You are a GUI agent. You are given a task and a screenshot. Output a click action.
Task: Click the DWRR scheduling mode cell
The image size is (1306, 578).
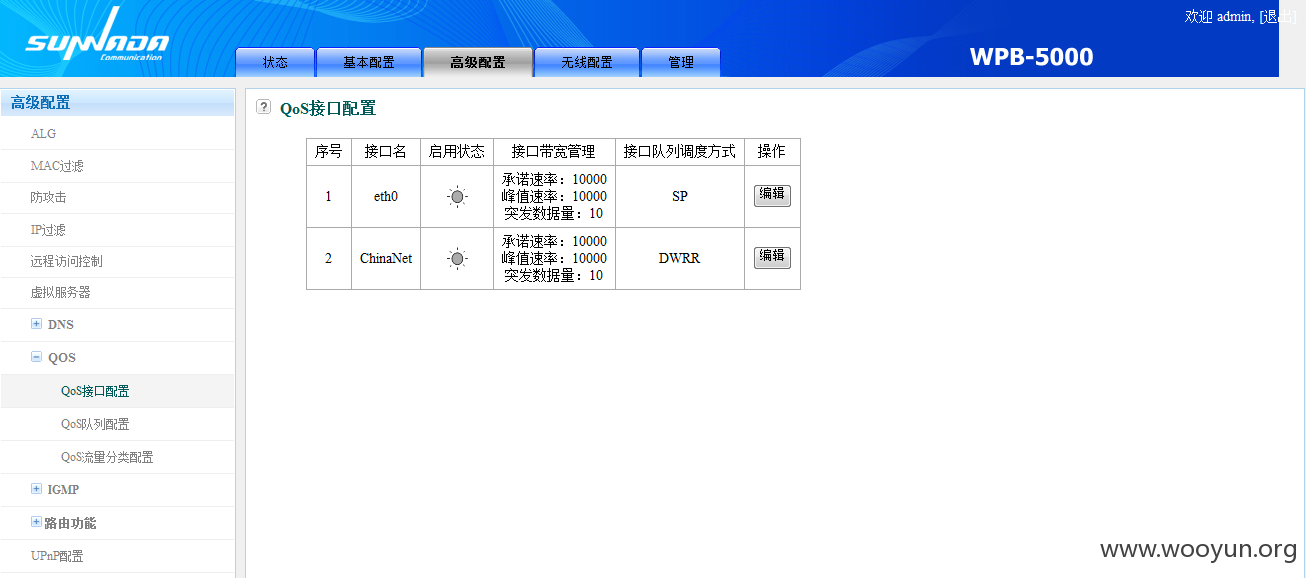[680, 259]
